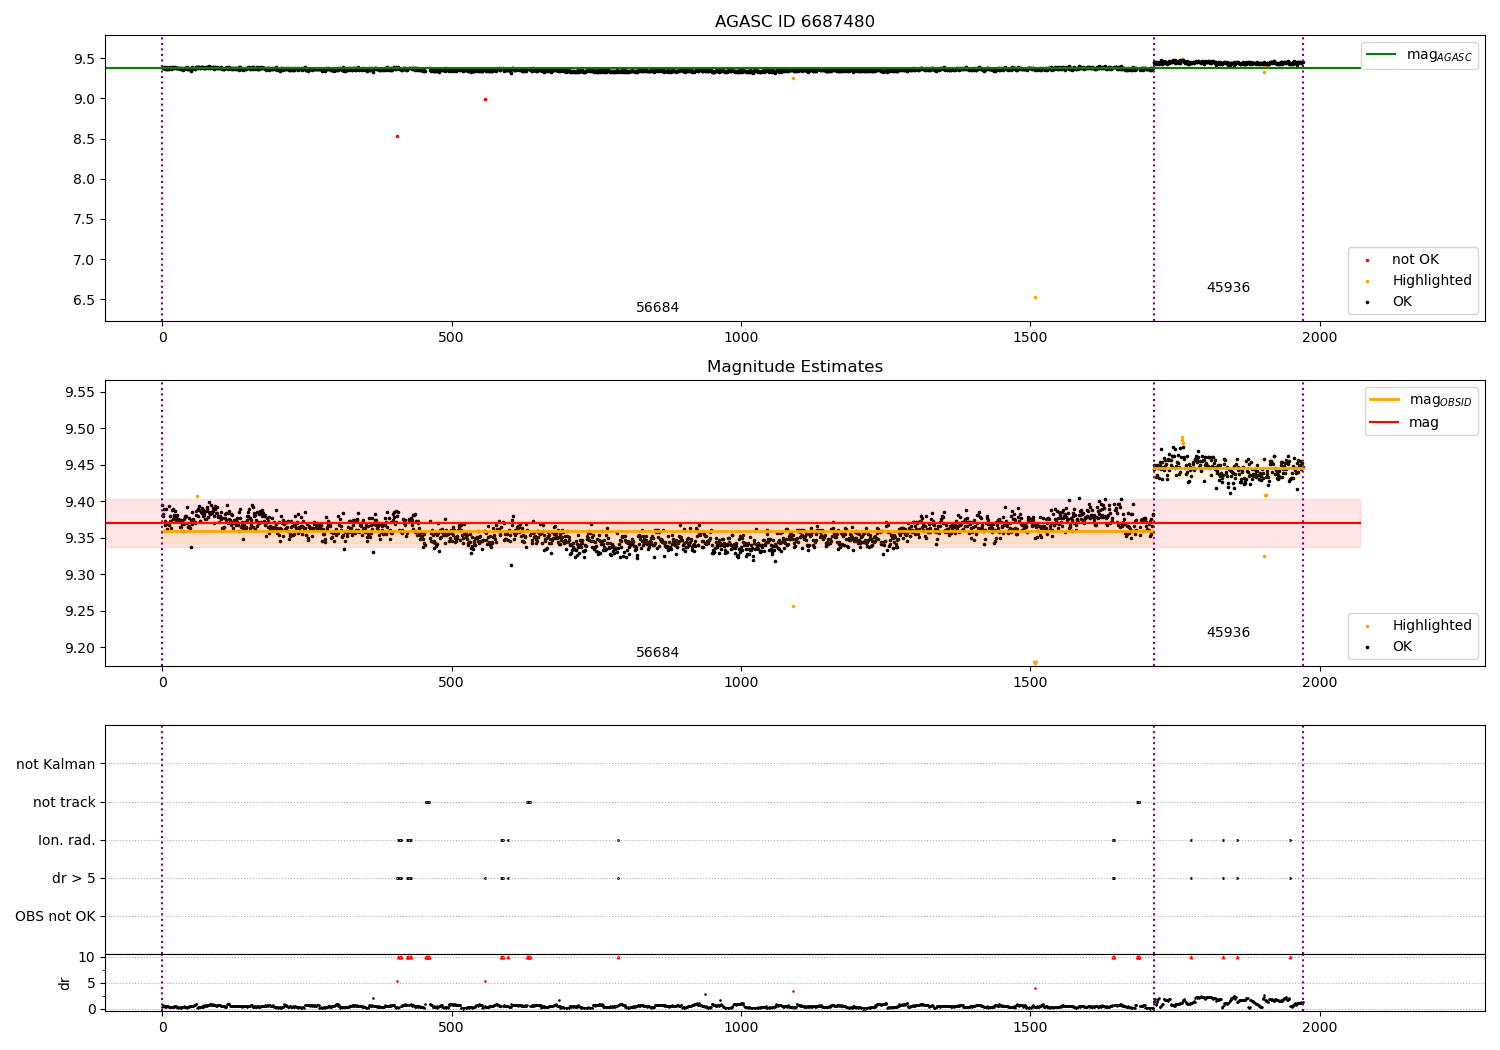
Task: Click the red not-OK point at magnitude 8.5
Action: (397, 136)
